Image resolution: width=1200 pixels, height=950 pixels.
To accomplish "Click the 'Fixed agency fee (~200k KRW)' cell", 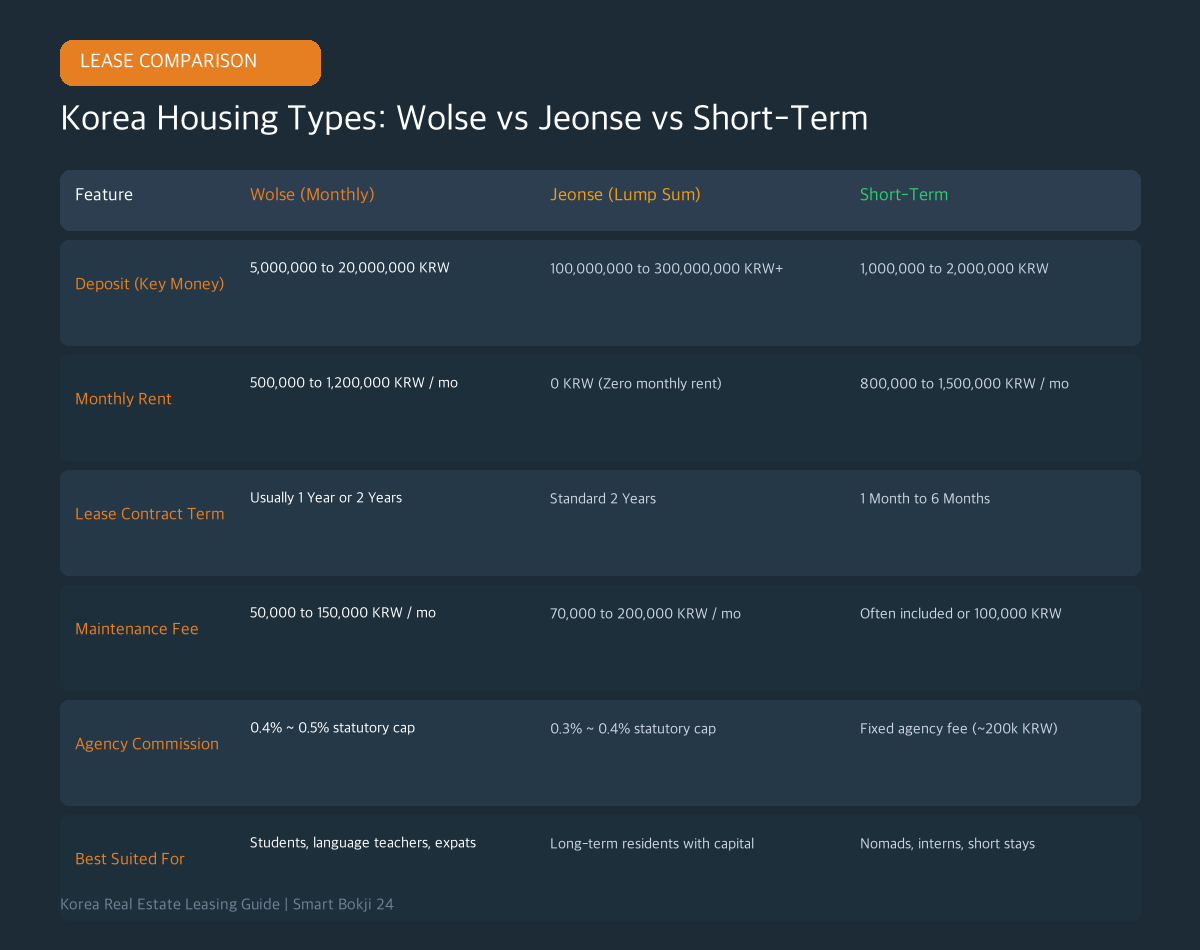I will (959, 729).
